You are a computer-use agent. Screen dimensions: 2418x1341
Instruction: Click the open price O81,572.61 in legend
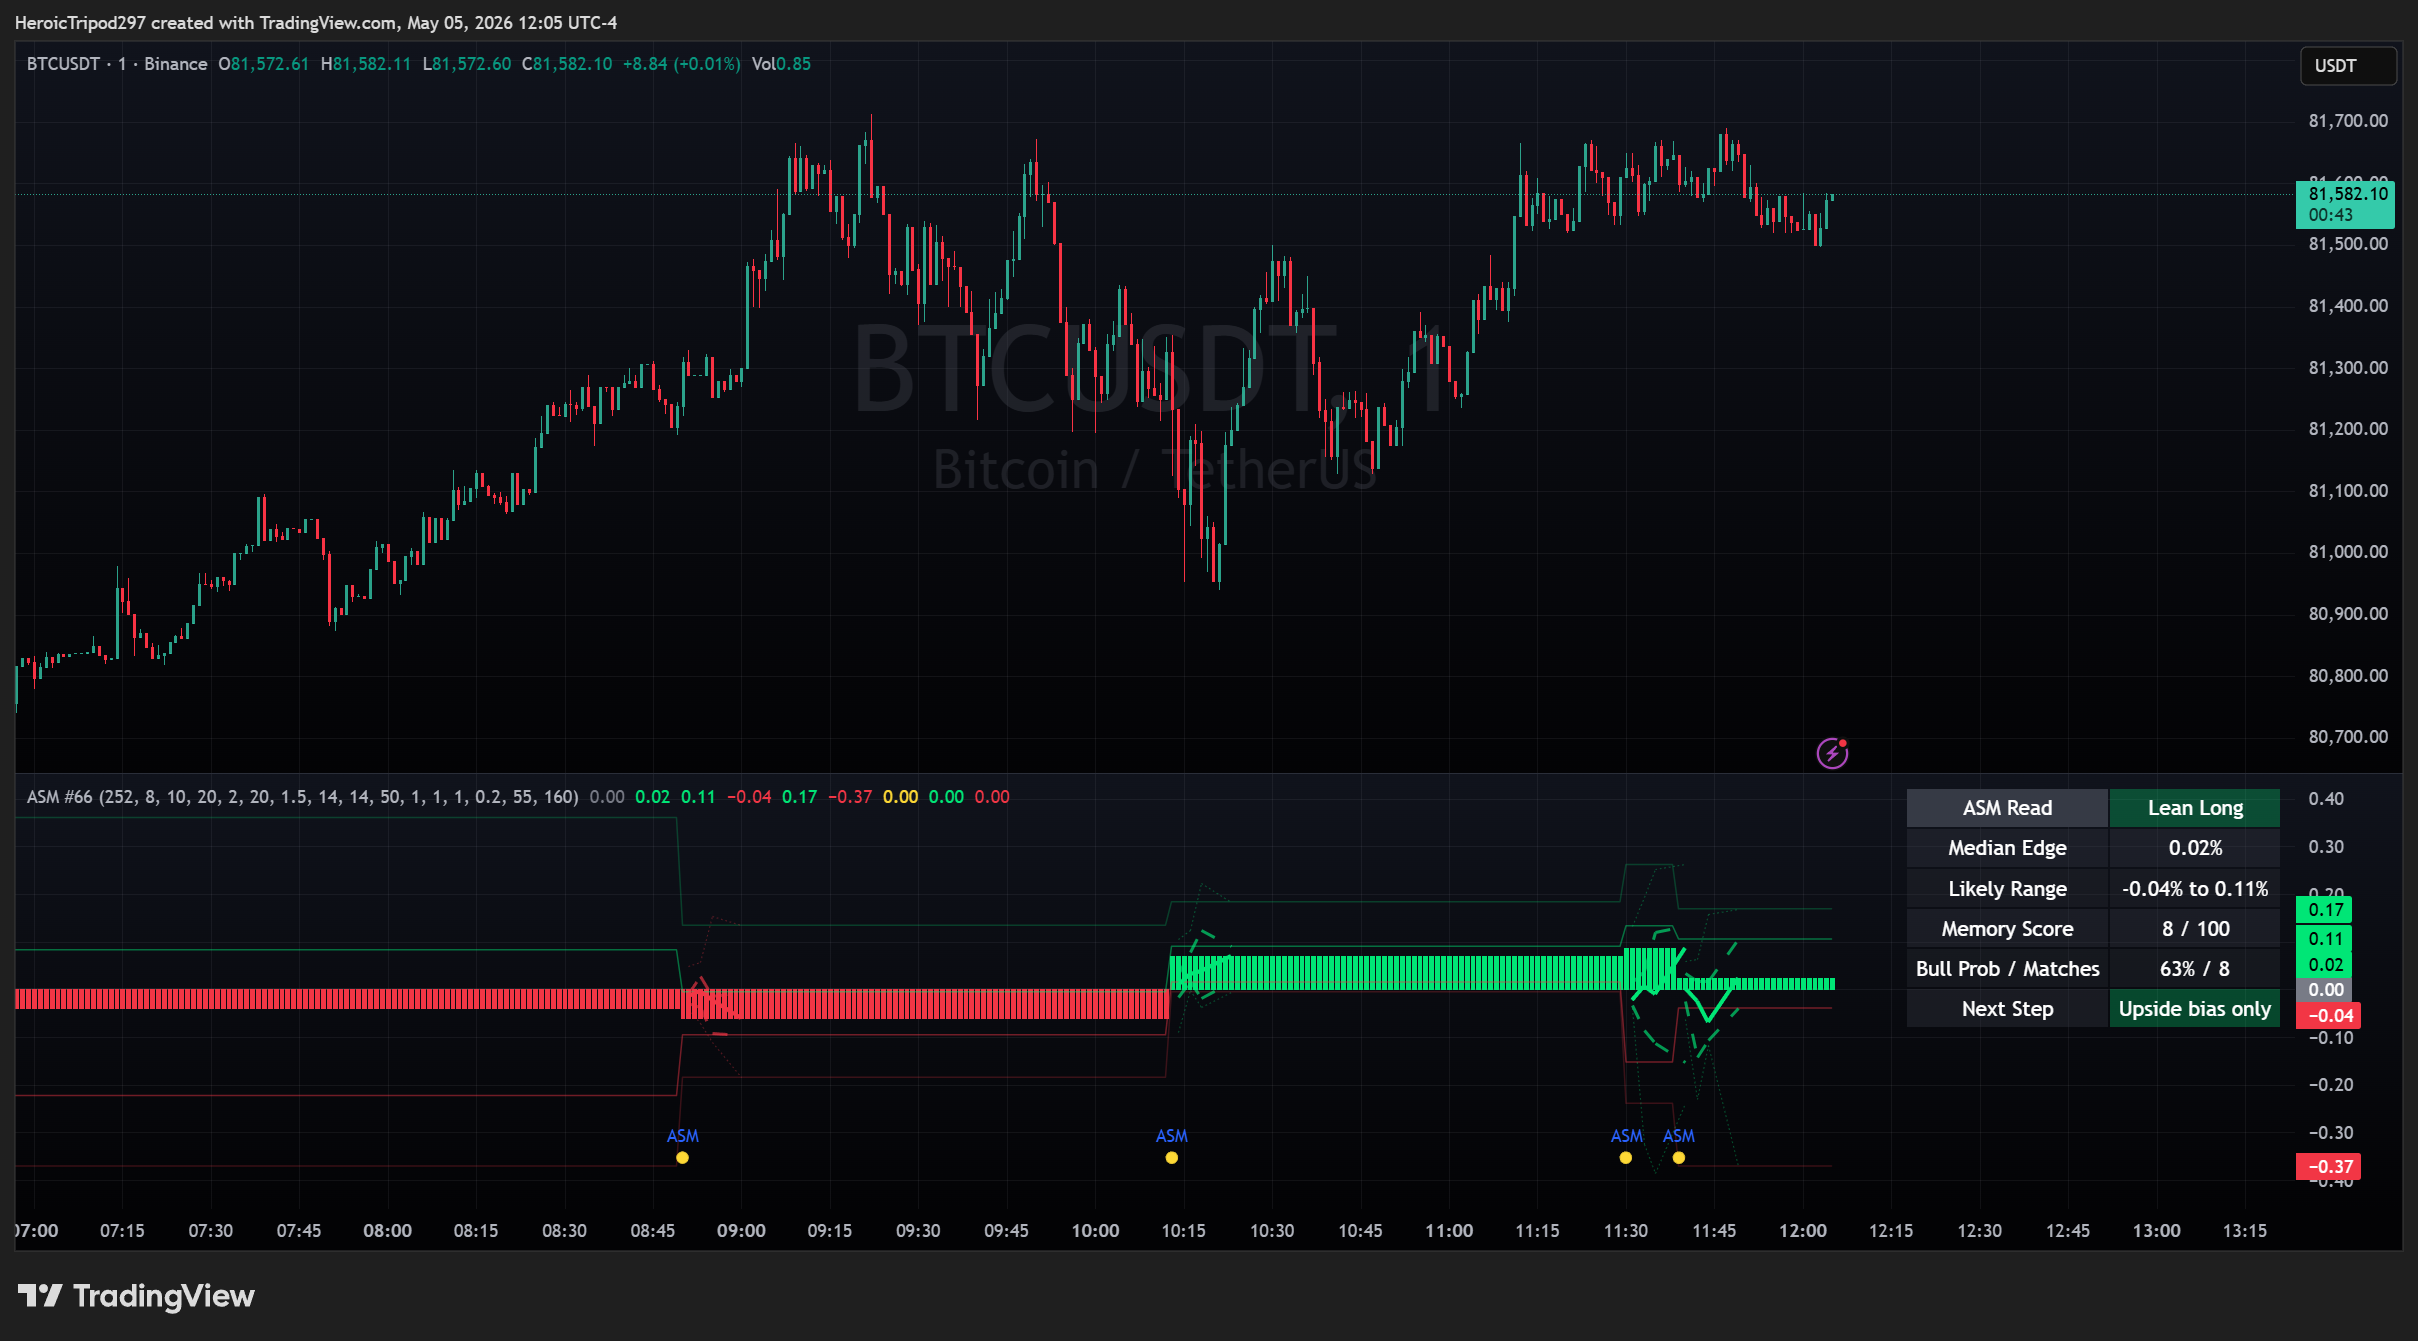[x=263, y=64]
